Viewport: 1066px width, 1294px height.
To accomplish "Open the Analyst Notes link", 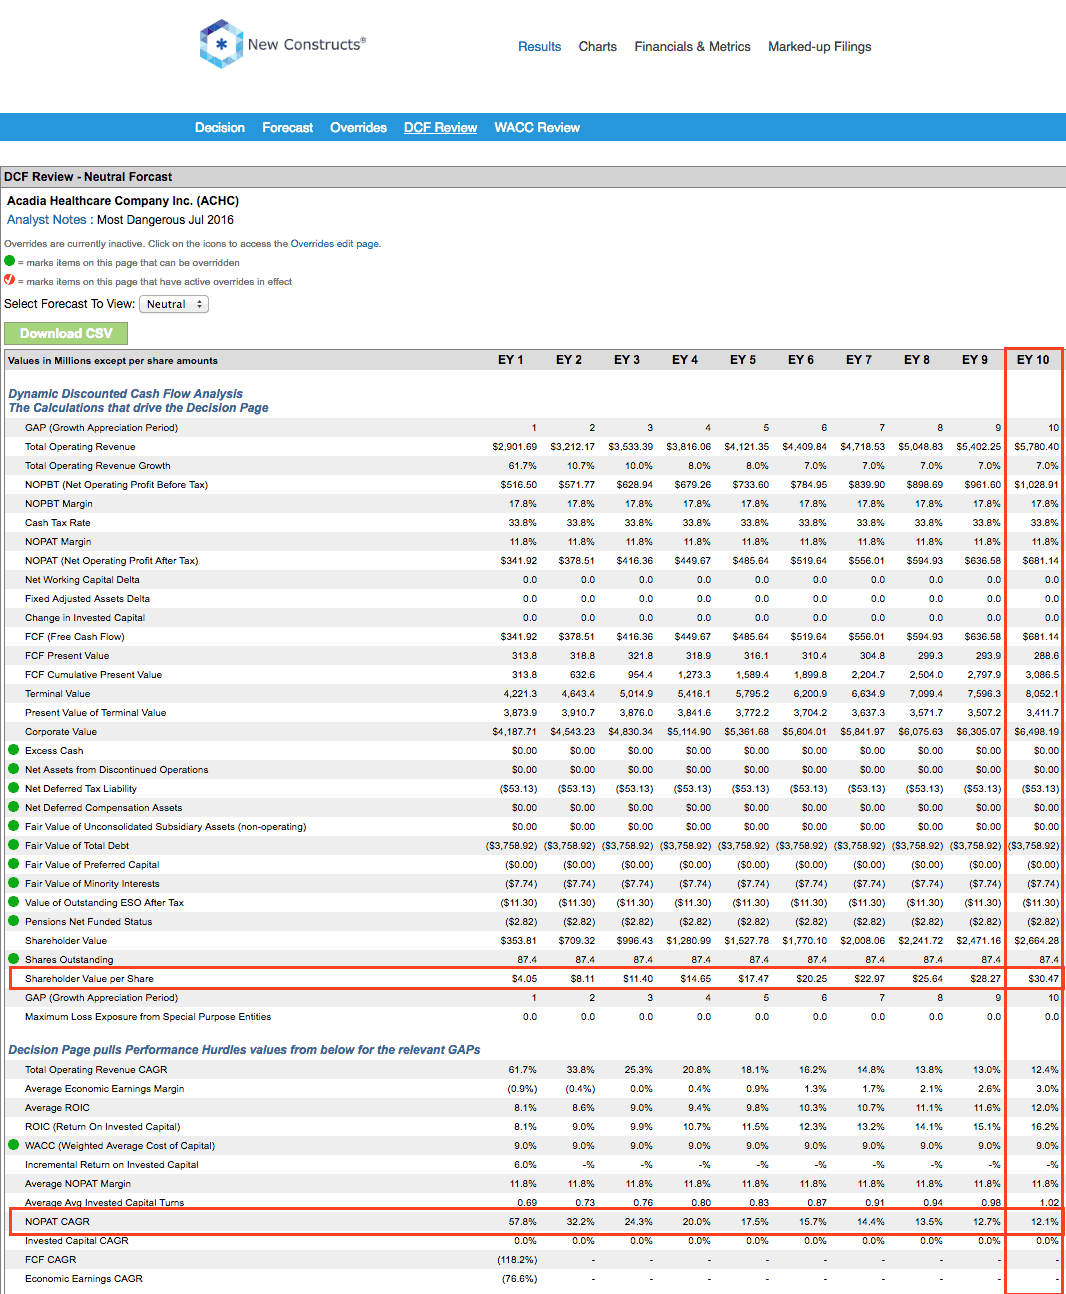I will click(47, 220).
